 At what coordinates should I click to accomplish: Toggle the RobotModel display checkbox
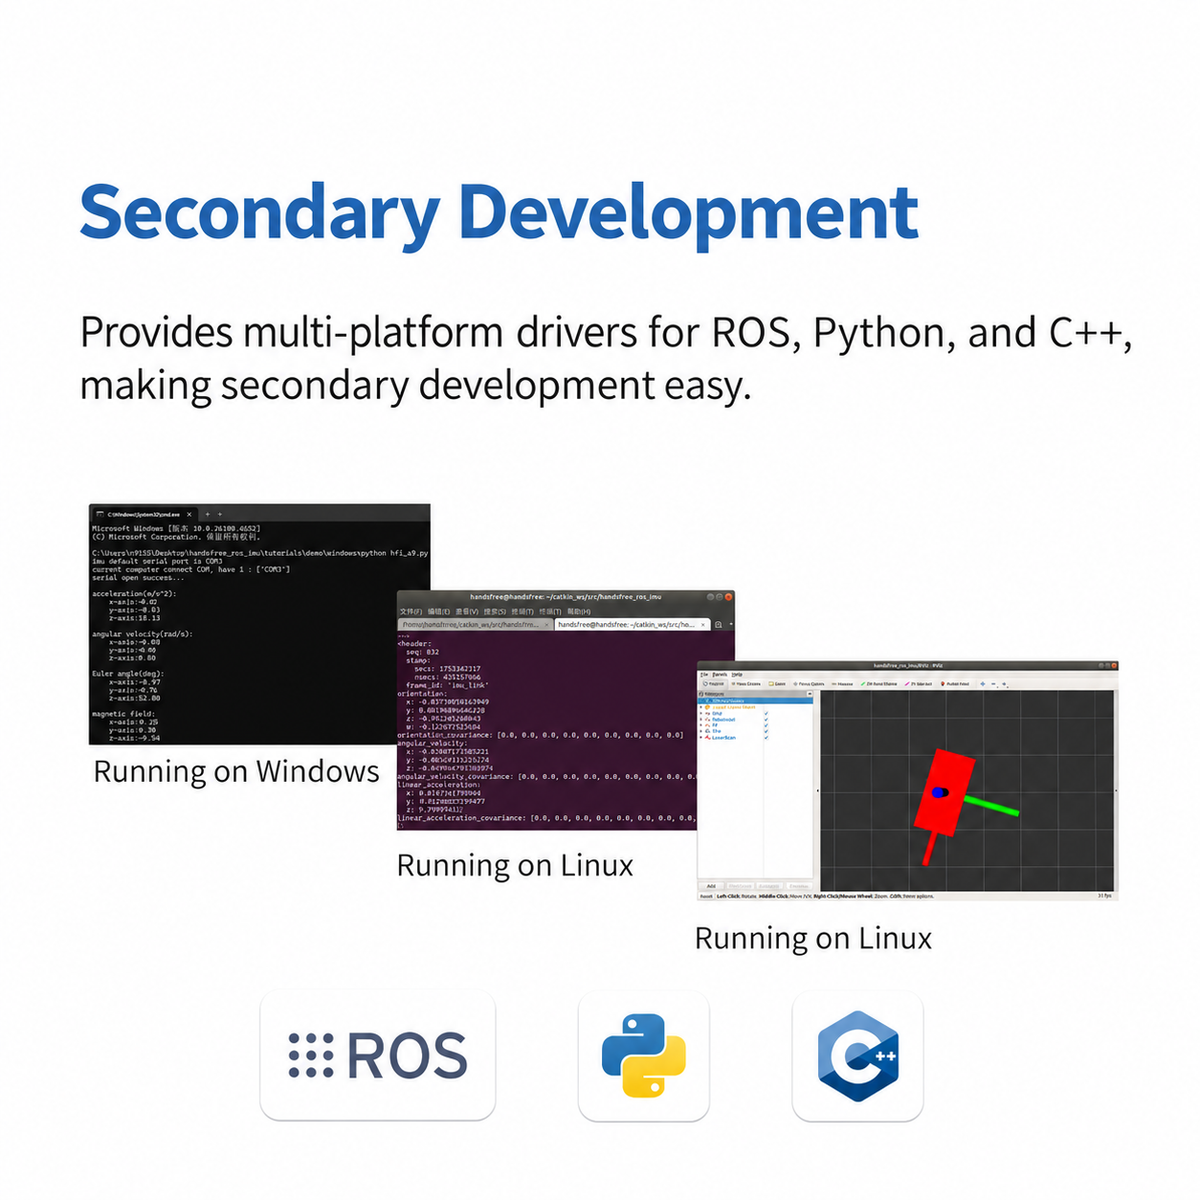766,719
